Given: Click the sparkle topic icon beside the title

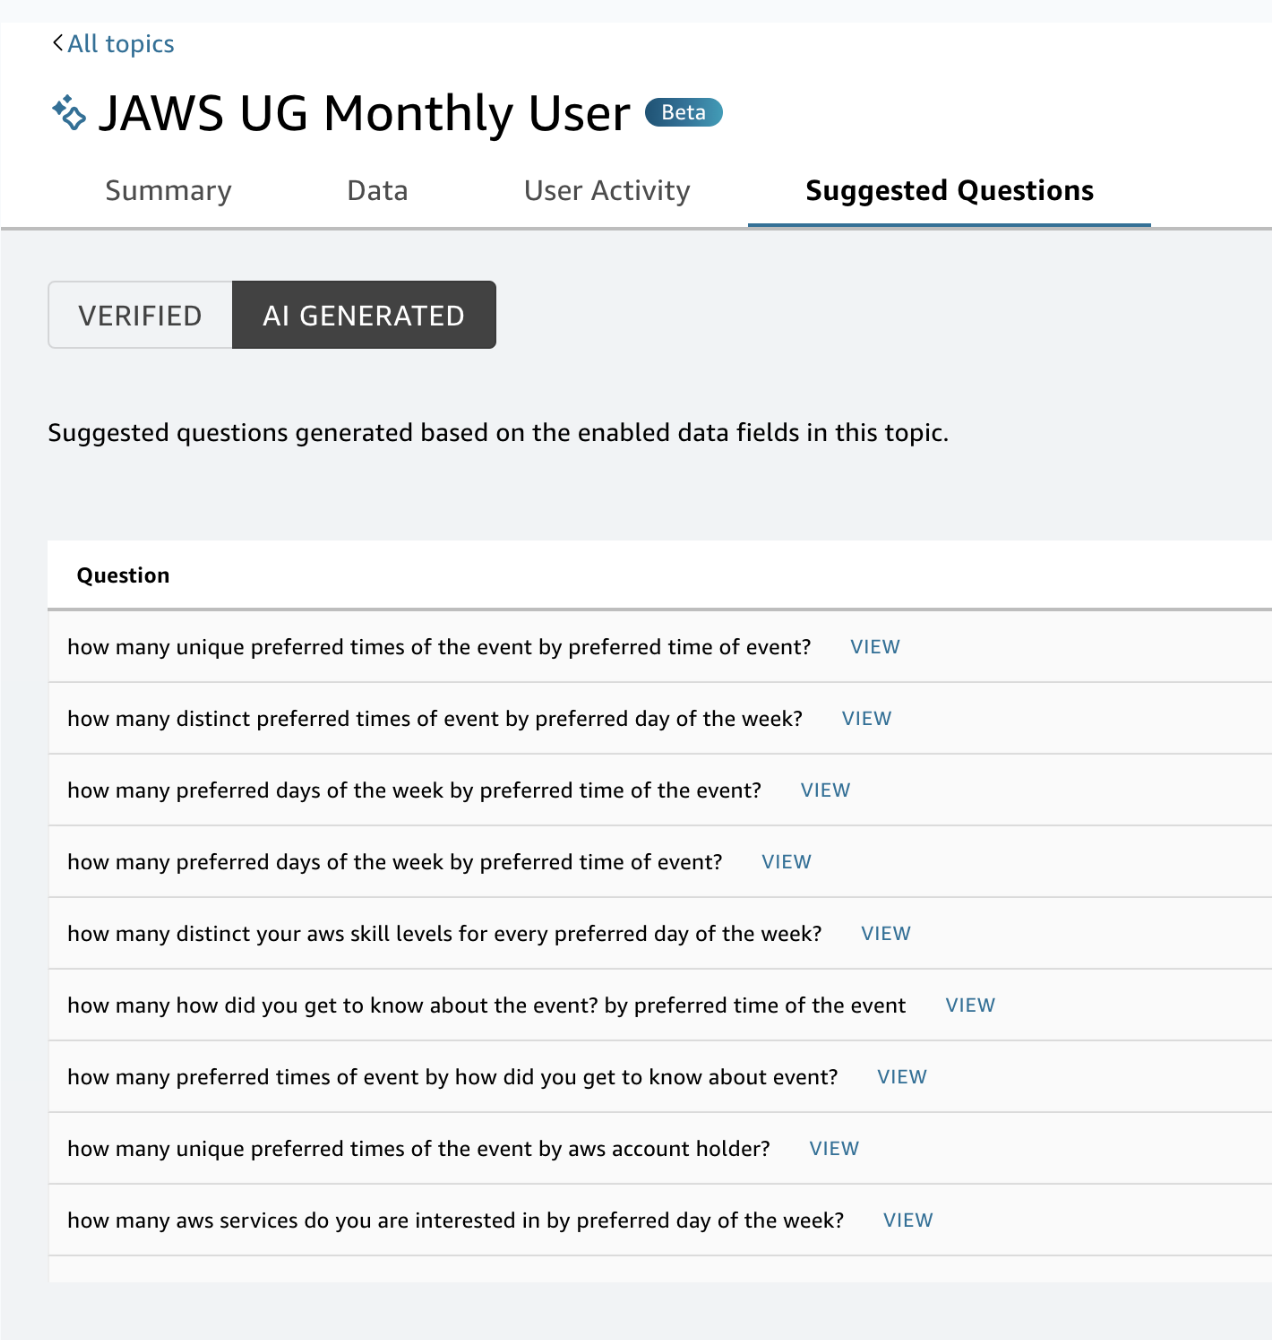Looking at the screenshot, I should tap(69, 112).
